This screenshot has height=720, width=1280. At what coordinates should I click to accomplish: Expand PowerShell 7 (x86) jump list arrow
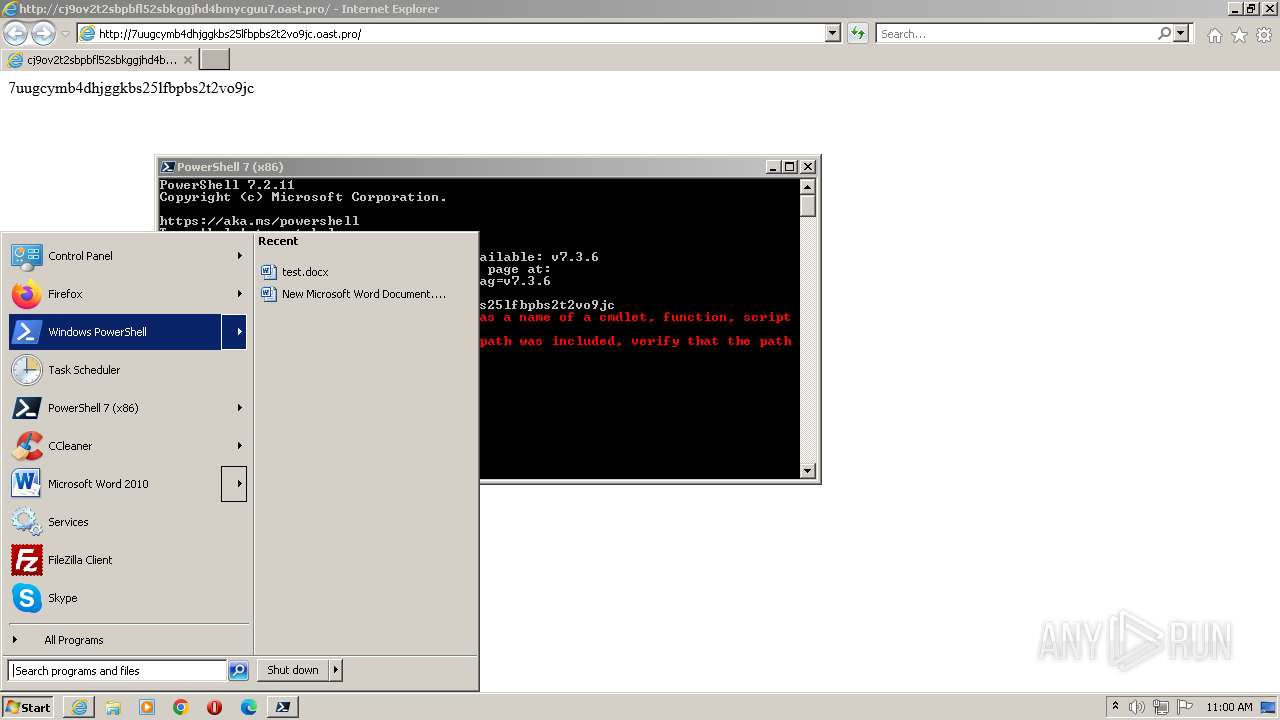(x=239, y=408)
